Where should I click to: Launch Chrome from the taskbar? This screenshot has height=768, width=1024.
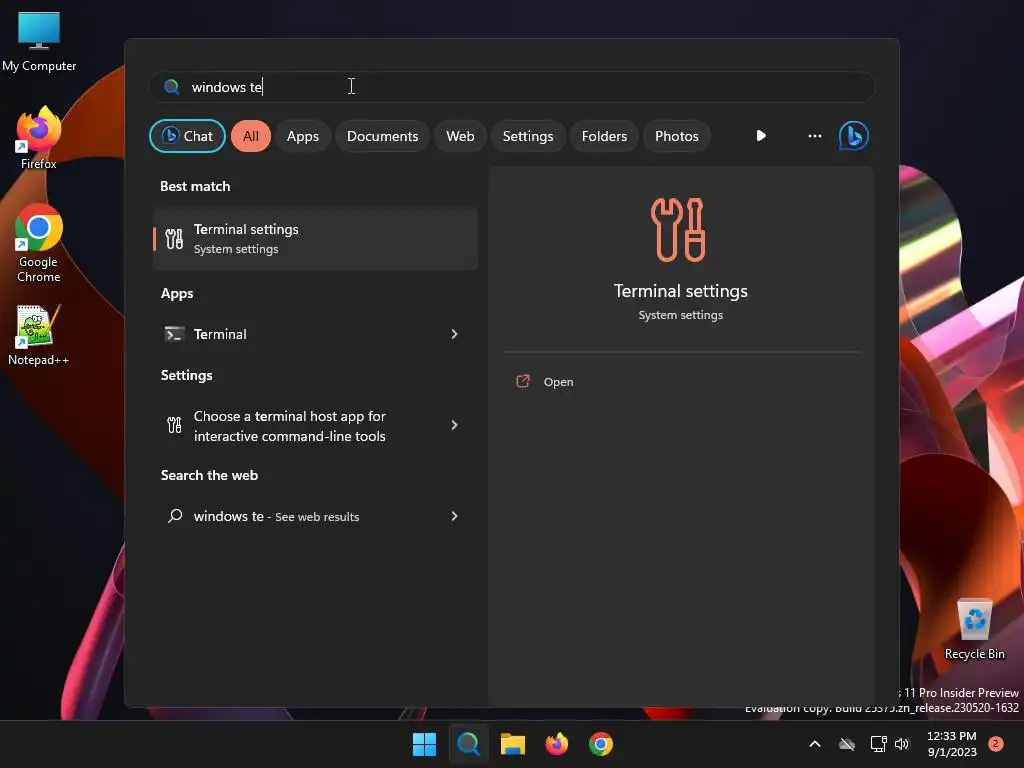(600, 744)
